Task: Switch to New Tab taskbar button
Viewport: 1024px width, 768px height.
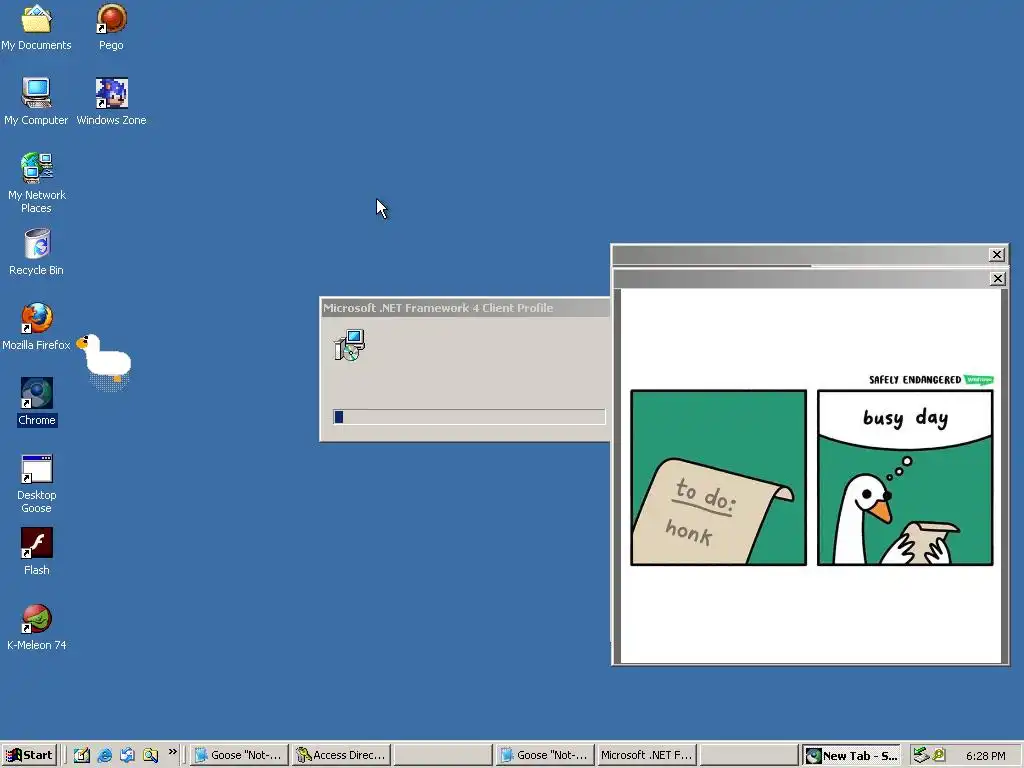Action: (x=852, y=755)
